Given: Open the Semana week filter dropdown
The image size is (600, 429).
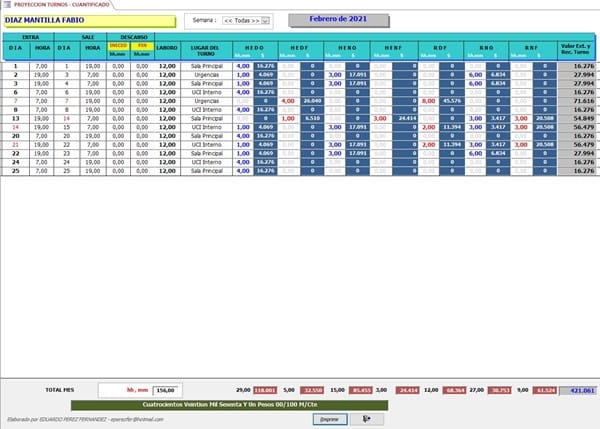Looking at the screenshot, I should pos(265,21).
